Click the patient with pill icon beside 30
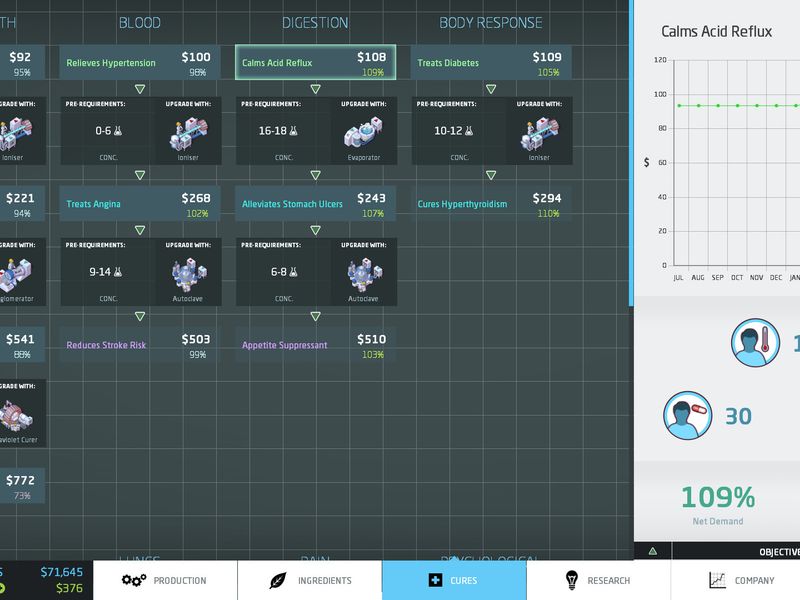800x600 pixels. [687, 415]
